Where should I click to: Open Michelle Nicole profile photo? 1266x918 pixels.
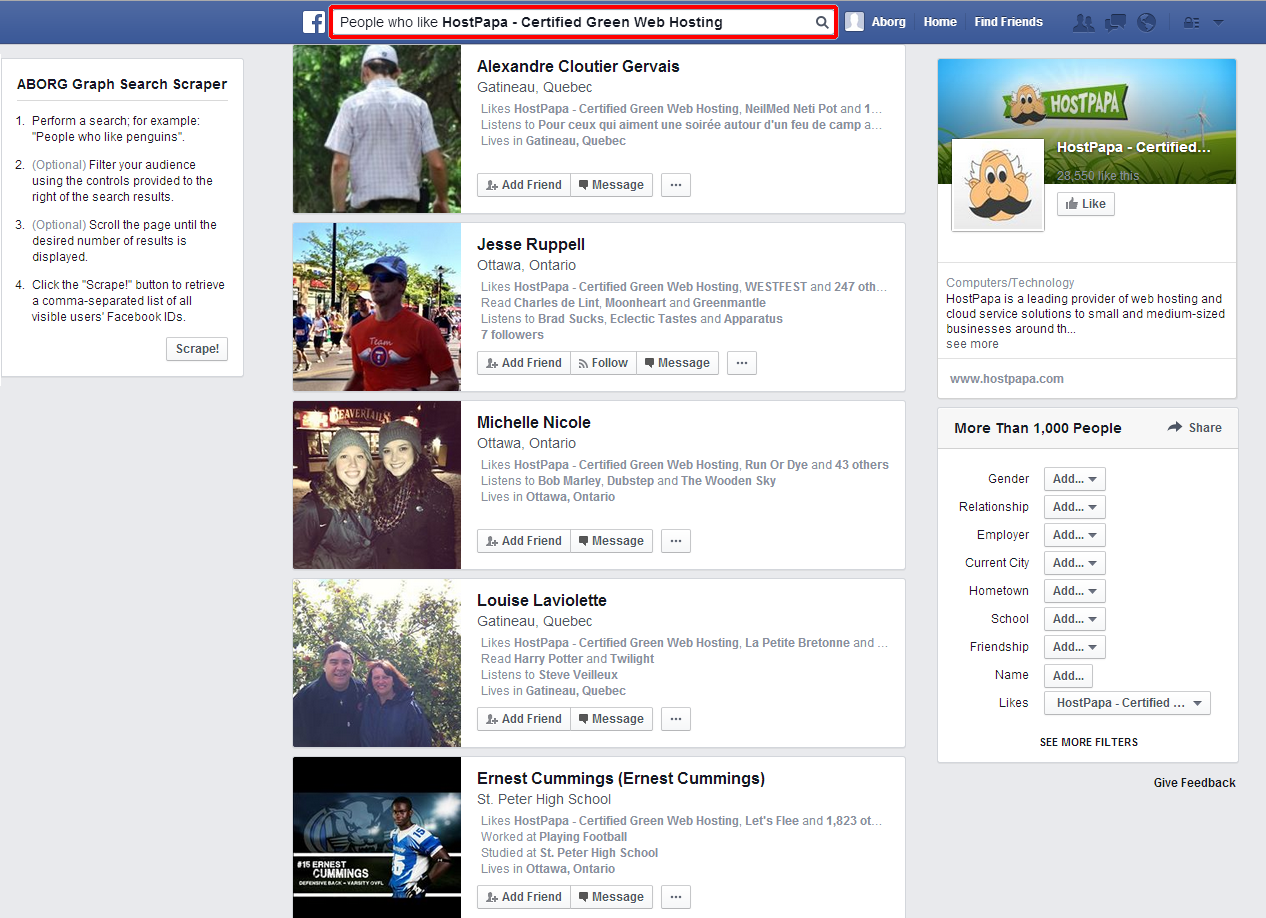(x=377, y=485)
